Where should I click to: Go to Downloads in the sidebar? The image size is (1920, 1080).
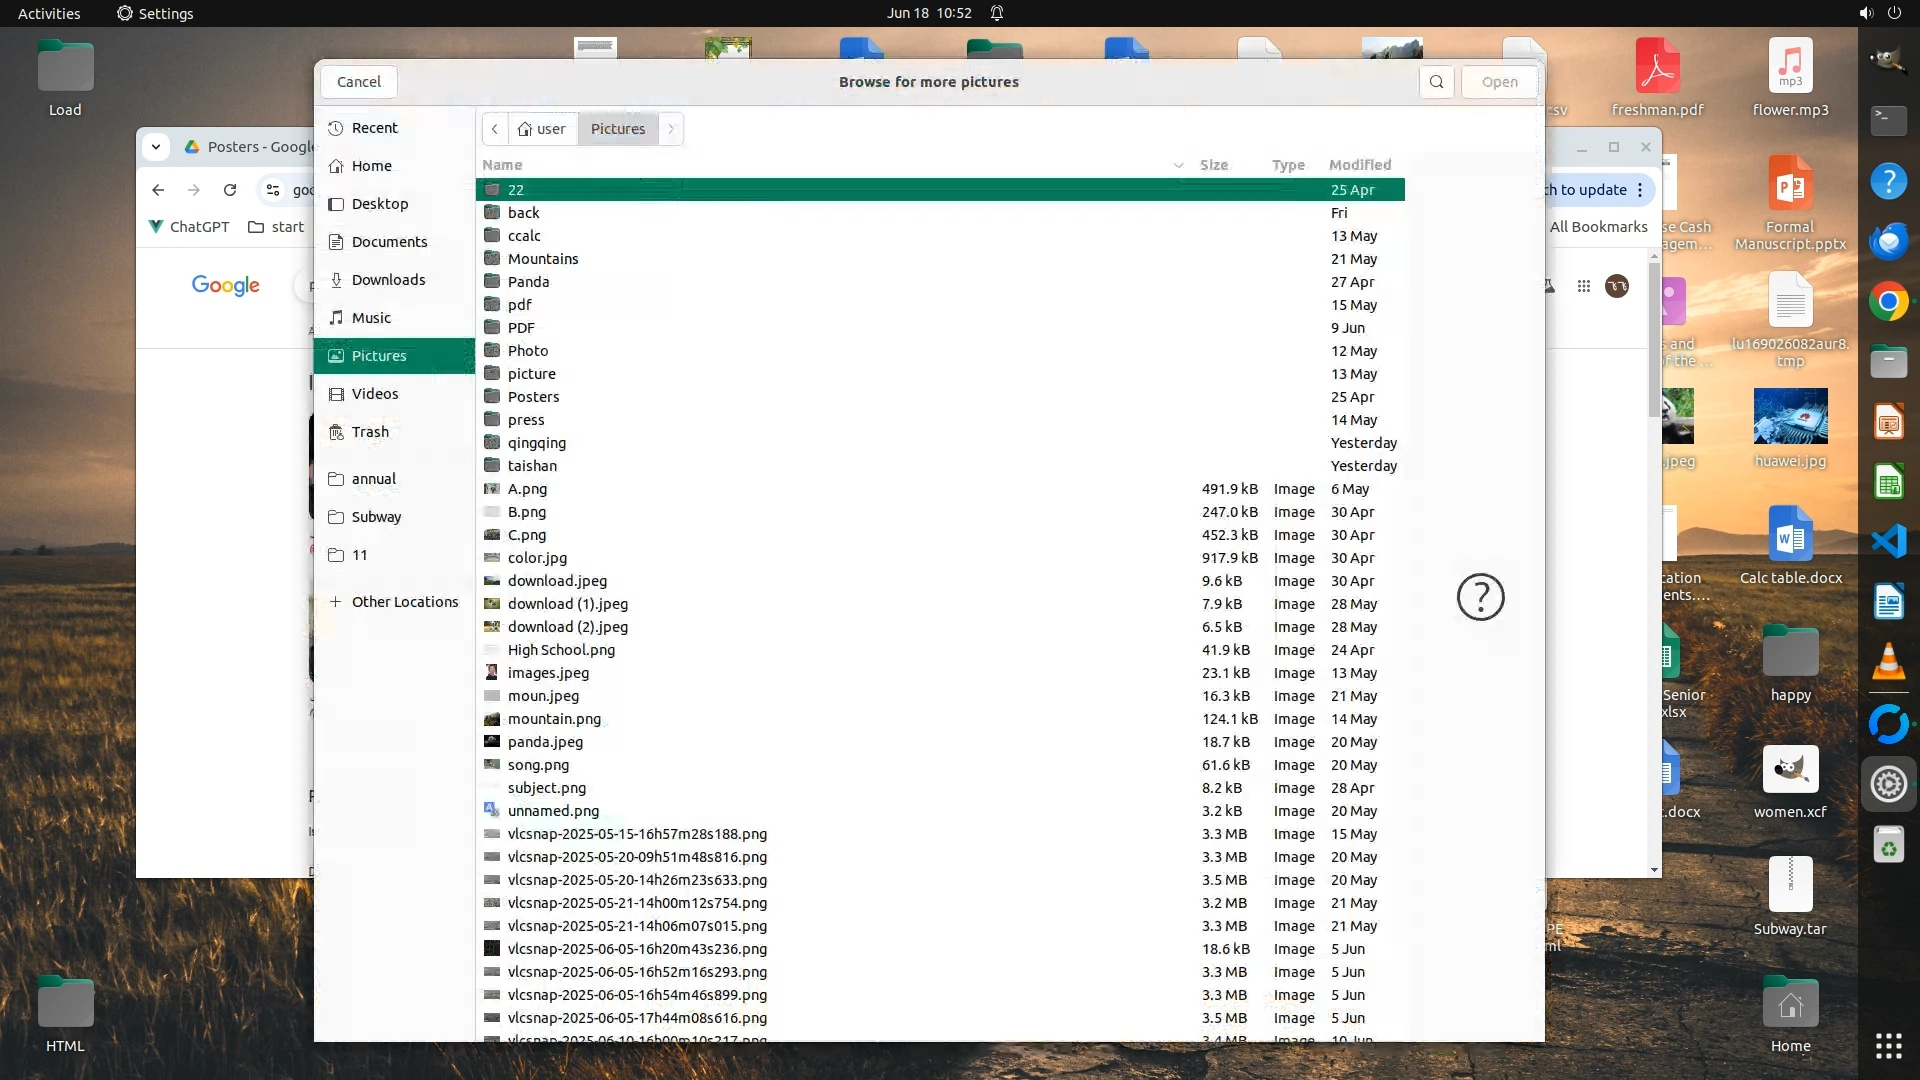(388, 280)
